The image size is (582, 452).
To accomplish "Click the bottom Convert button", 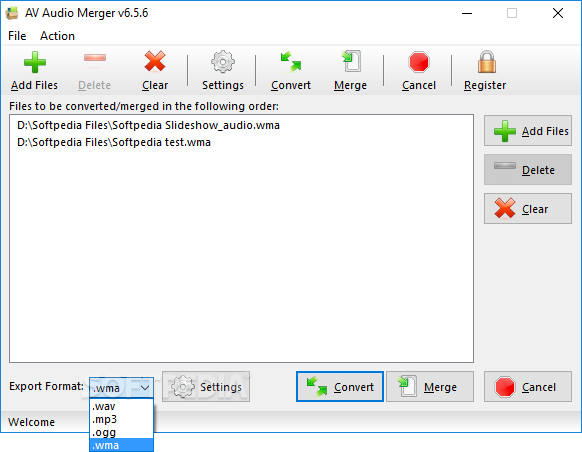I will (340, 387).
